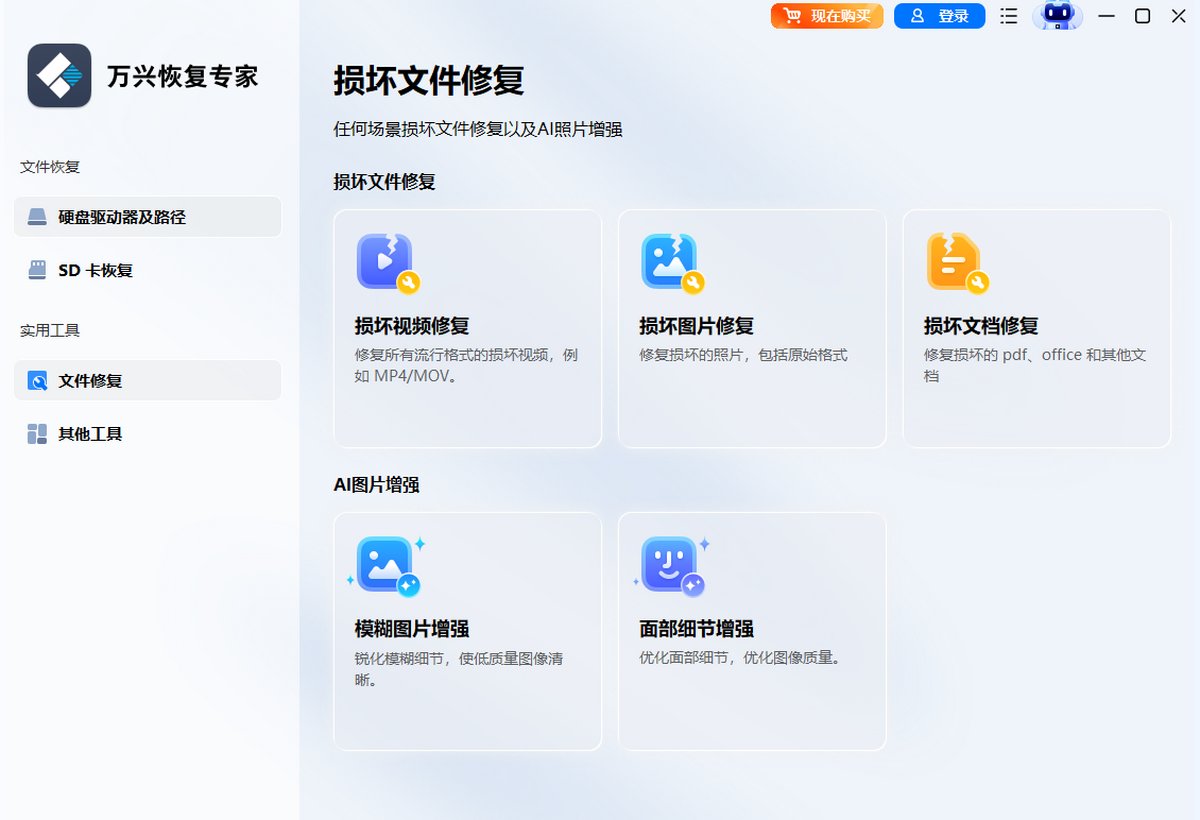Viewport: 1200px width, 820px height.
Task: Click the 现在购买 button
Action: pos(827,16)
